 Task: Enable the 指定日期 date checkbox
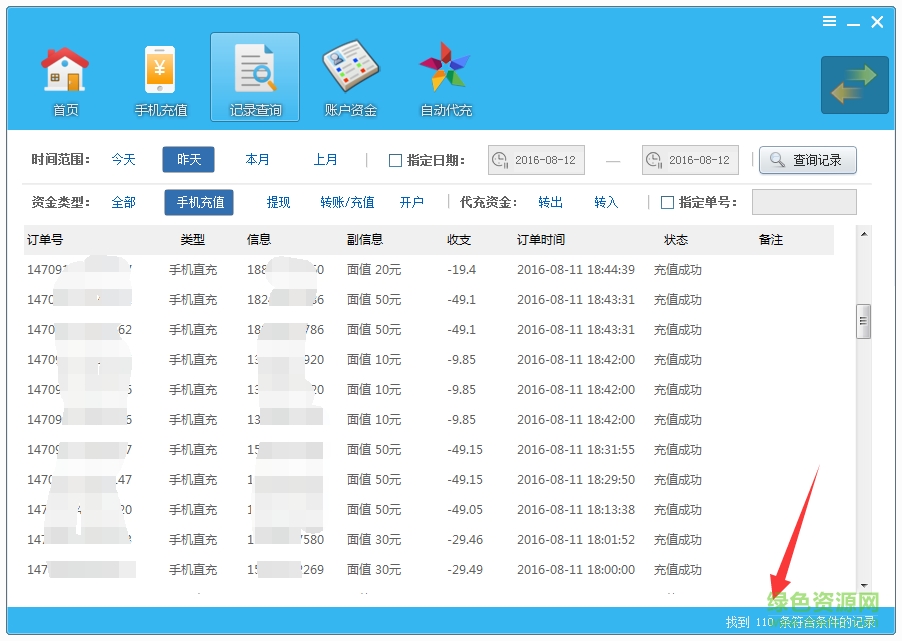394,159
